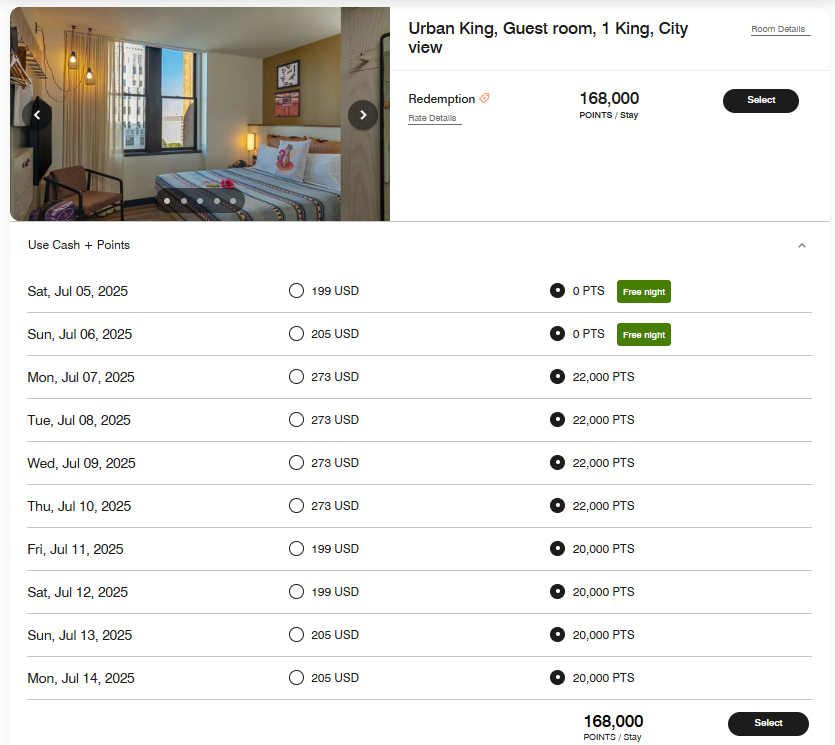Click the left arrow on the photo carousel
835x745 pixels.
coord(37,115)
